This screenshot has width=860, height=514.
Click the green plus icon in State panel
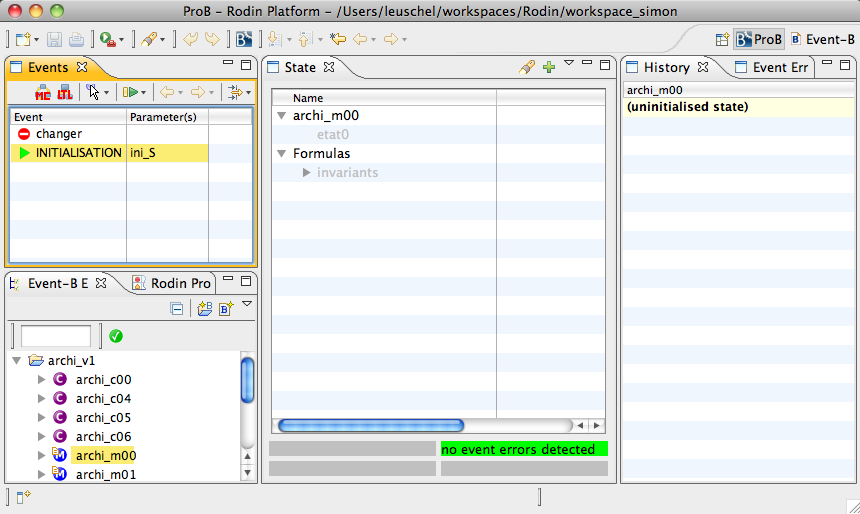[x=548, y=67]
